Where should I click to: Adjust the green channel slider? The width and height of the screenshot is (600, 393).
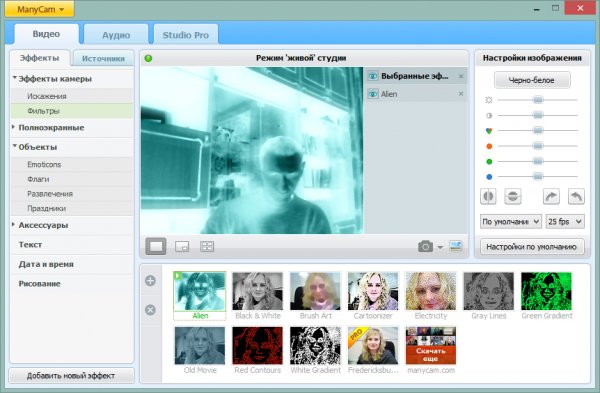pos(538,161)
